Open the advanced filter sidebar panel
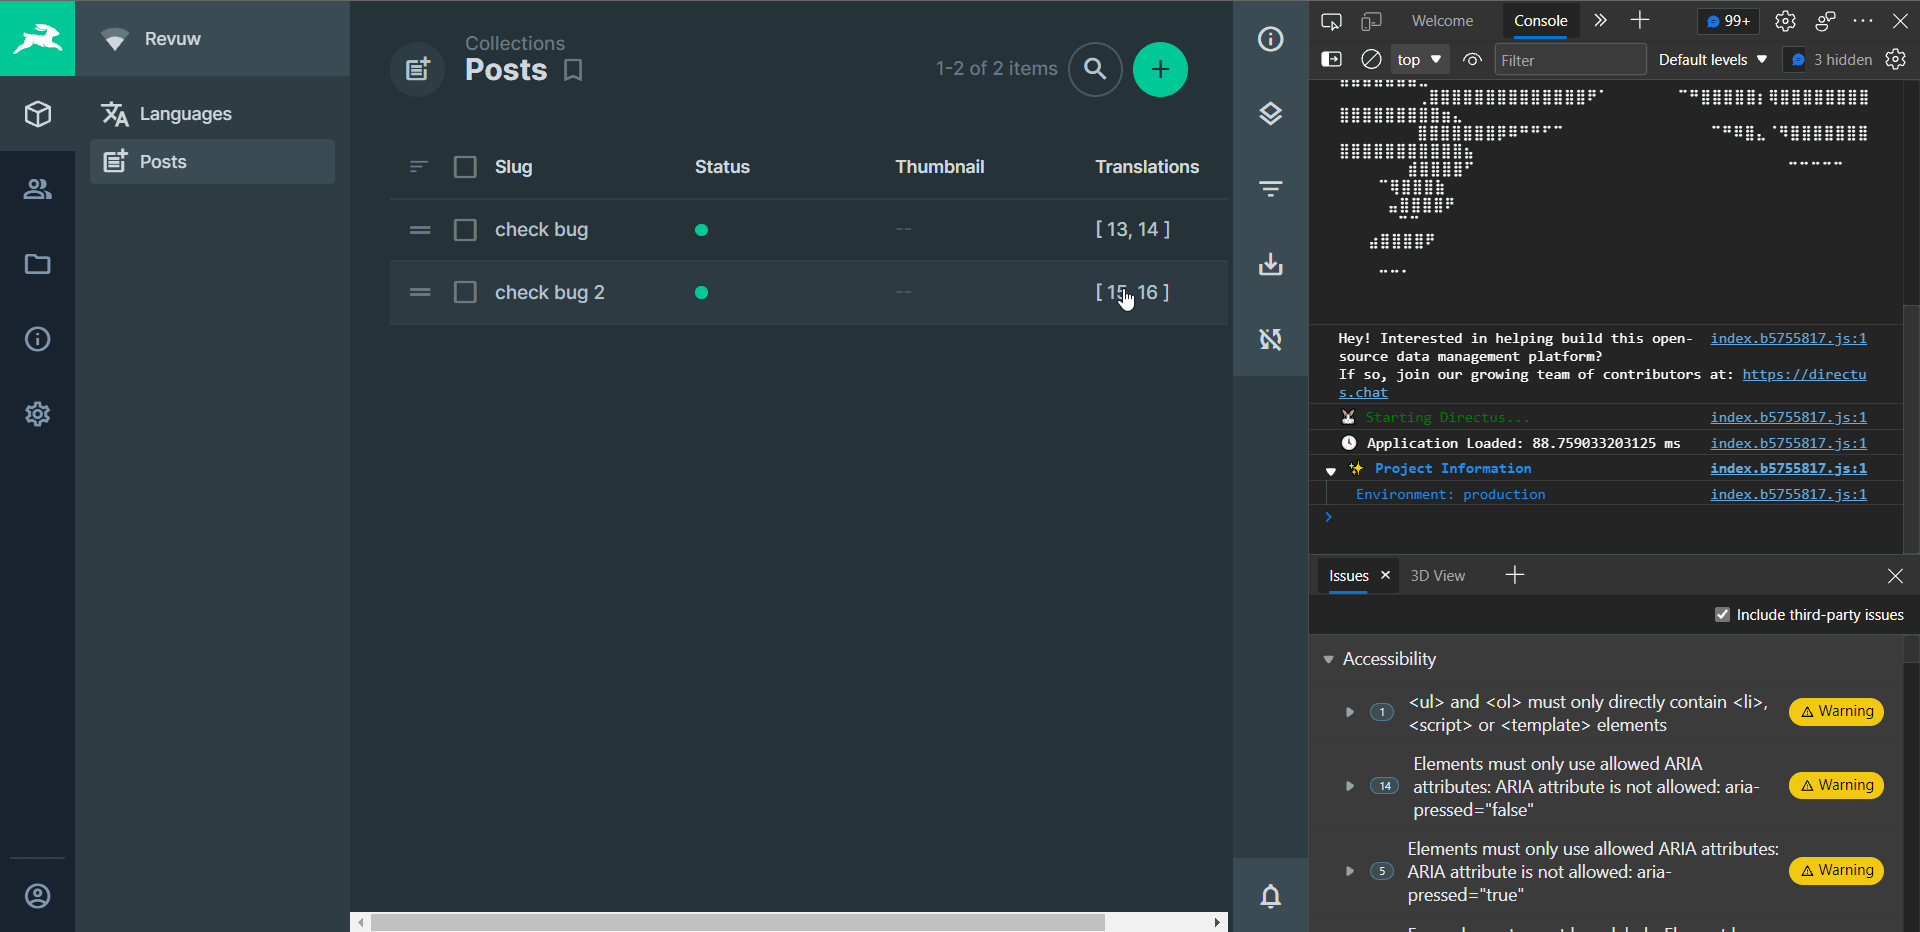The height and width of the screenshot is (932, 1920). point(1270,189)
